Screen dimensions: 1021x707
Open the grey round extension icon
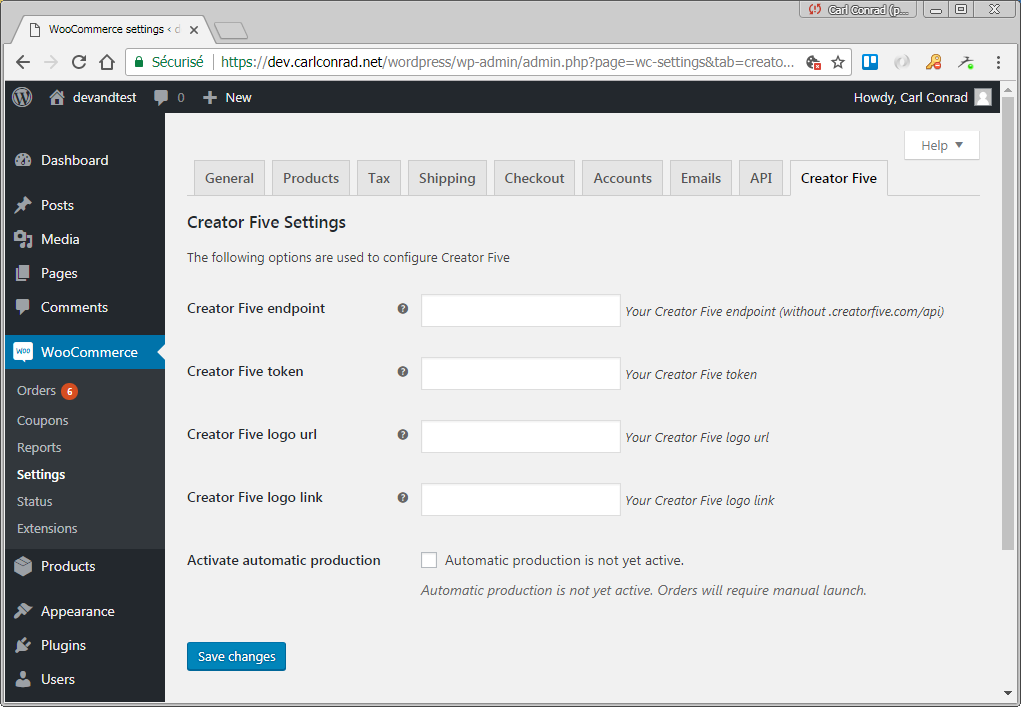point(902,62)
